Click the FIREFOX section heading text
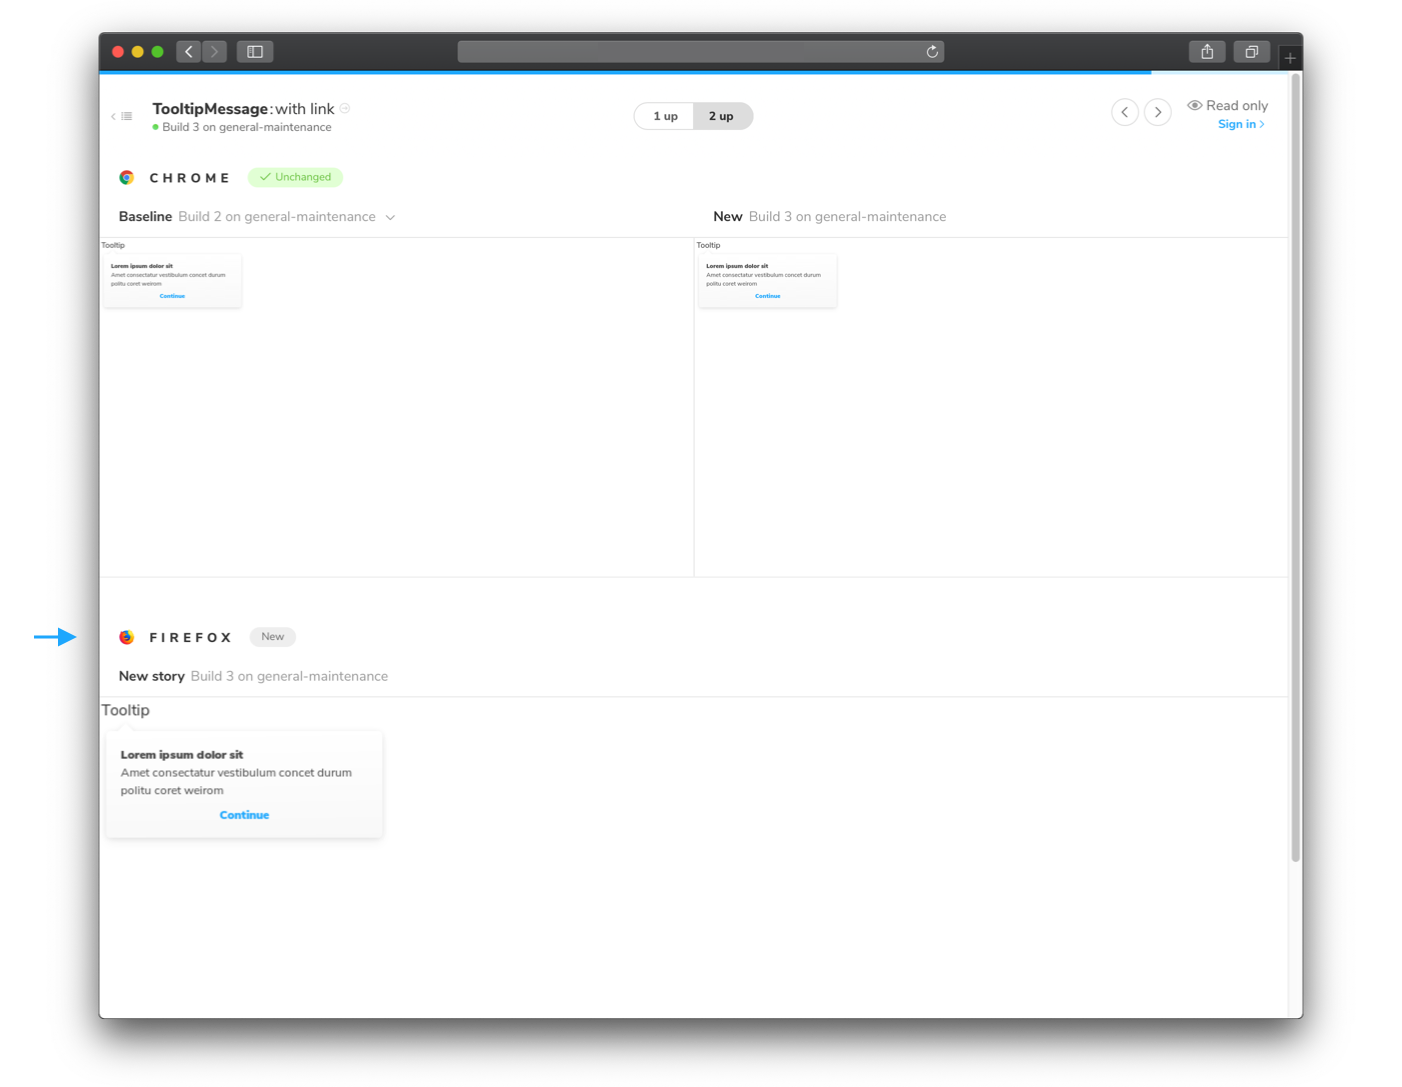The height and width of the screenshot is (1087, 1402). 191,638
